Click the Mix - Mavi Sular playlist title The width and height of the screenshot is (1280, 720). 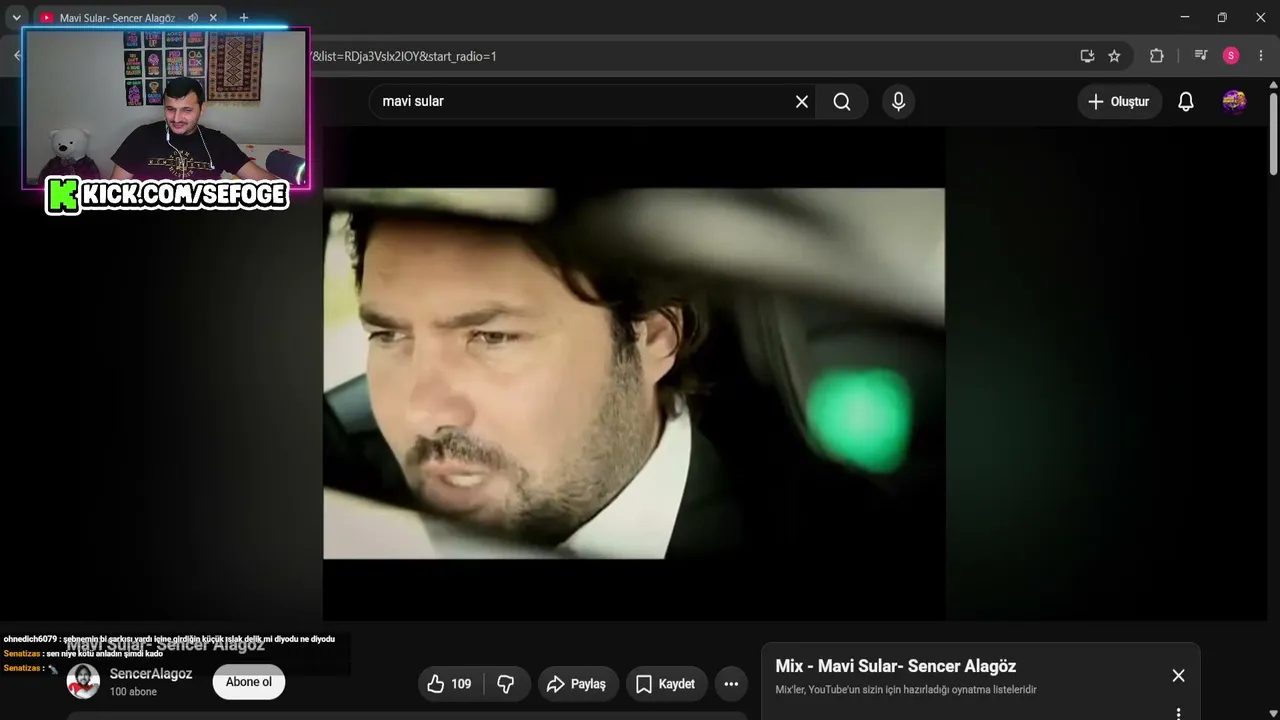(x=896, y=666)
